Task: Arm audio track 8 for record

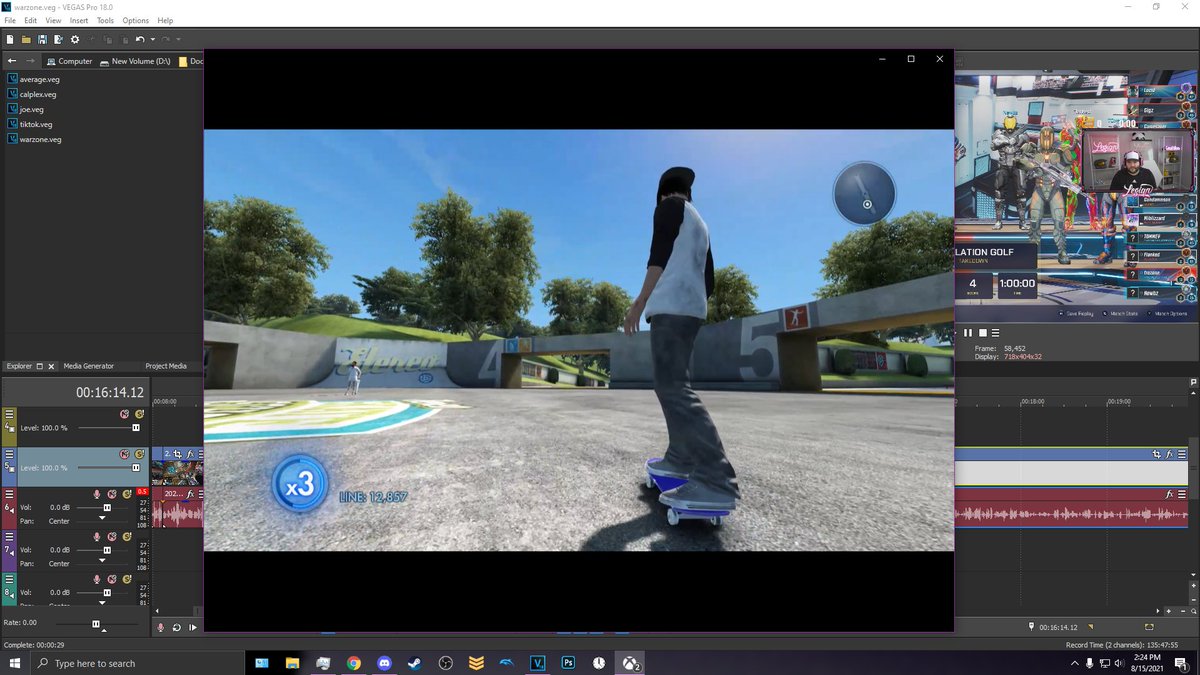Action: [97, 579]
